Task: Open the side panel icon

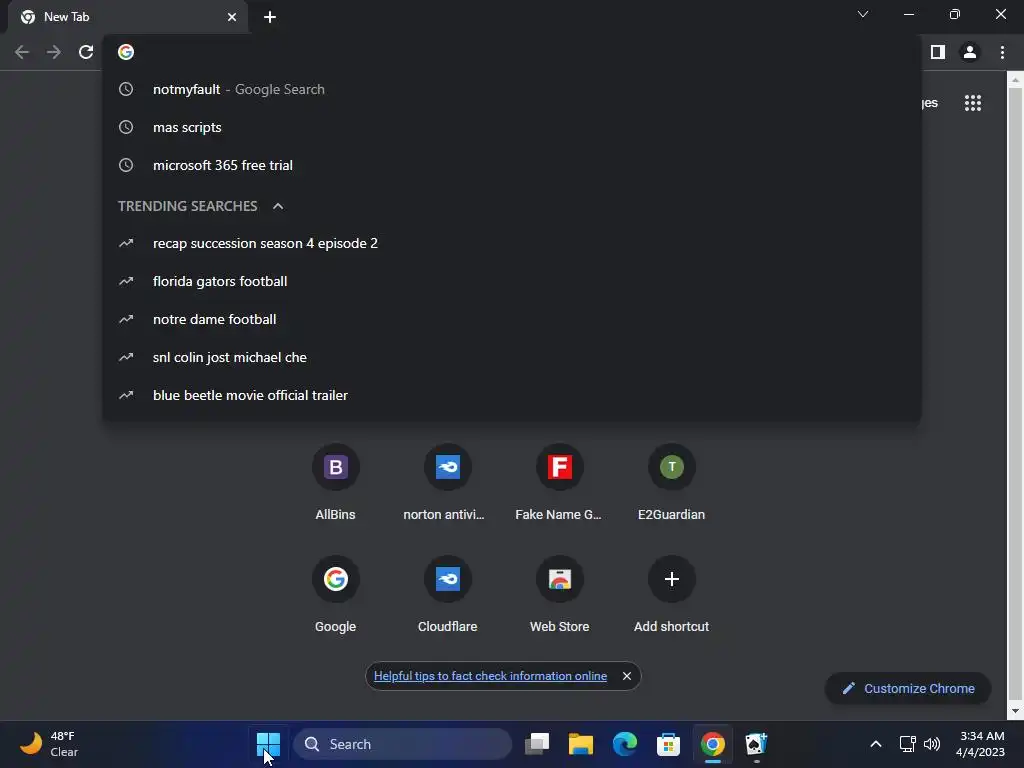Action: click(938, 52)
